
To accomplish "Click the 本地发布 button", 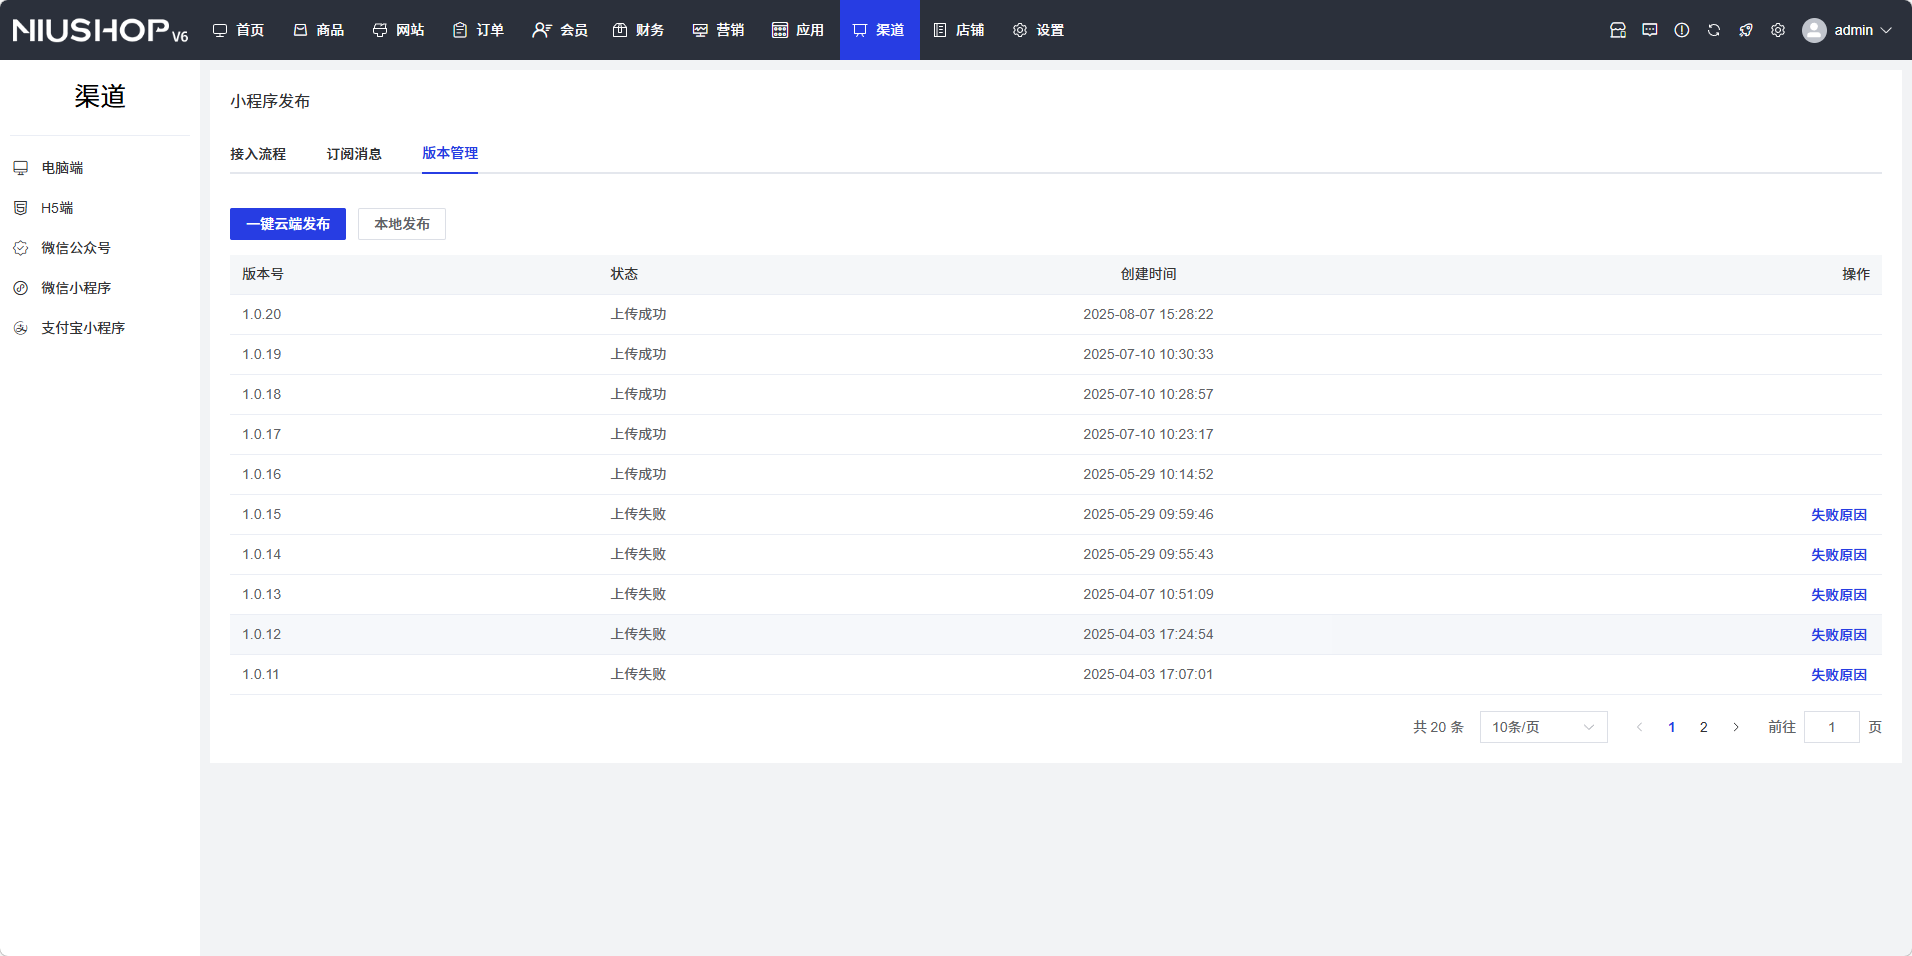I will [402, 224].
